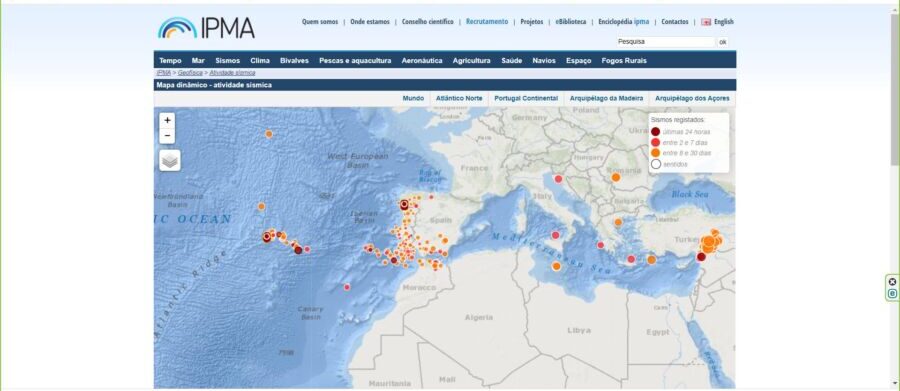Open the Tempo menu
This screenshot has width=900, height=391.
pyautogui.click(x=170, y=60)
